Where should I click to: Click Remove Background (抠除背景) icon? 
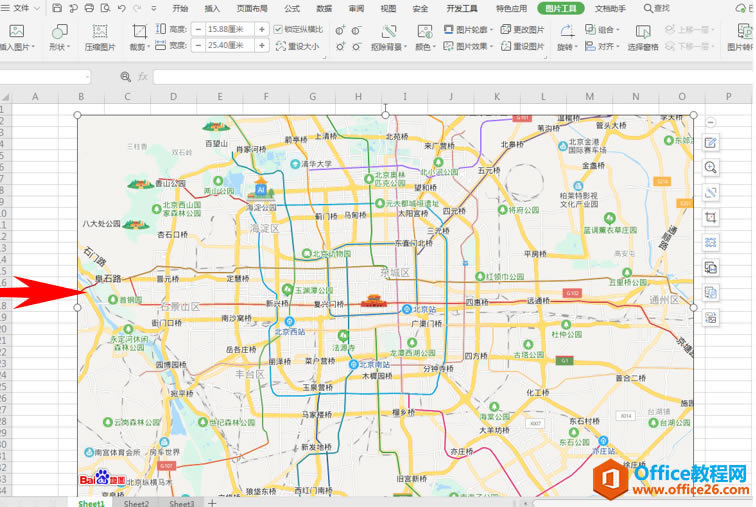coord(389,32)
